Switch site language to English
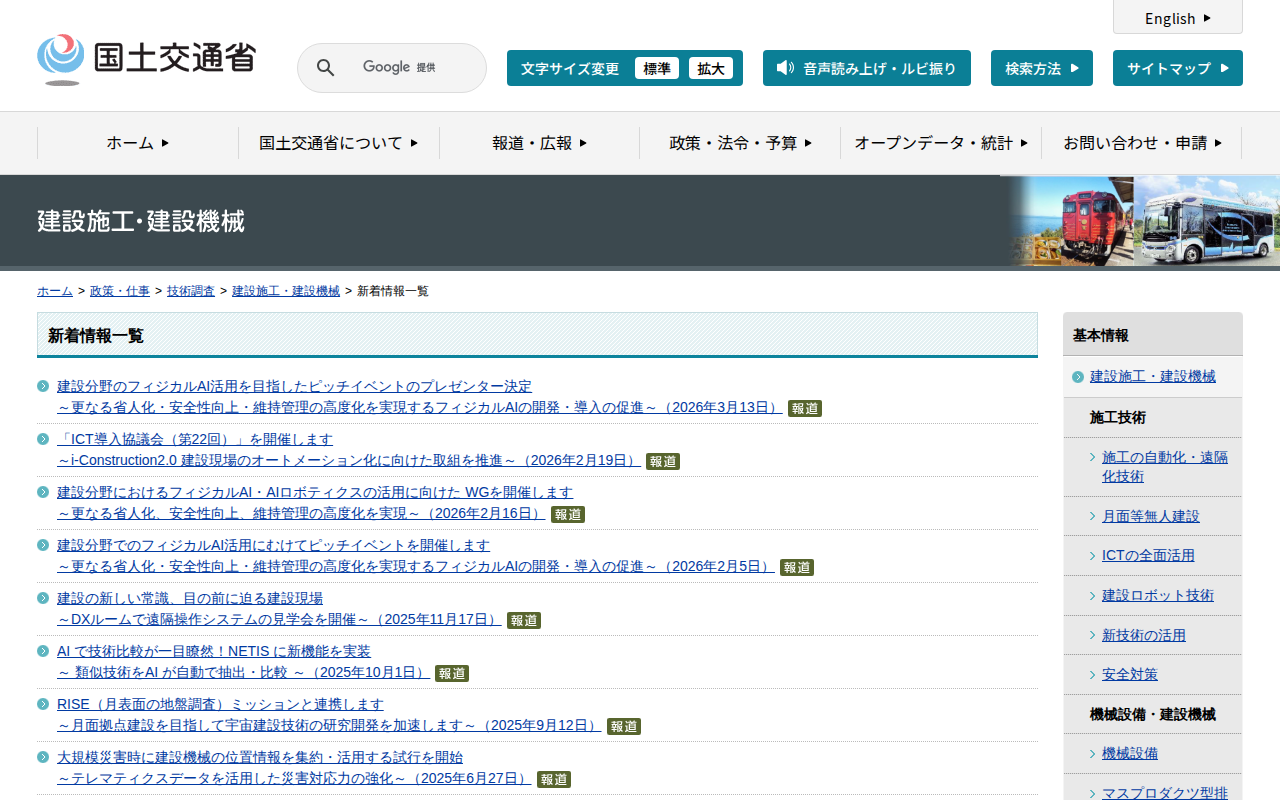1280x800 pixels. [x=1177, y=18]
